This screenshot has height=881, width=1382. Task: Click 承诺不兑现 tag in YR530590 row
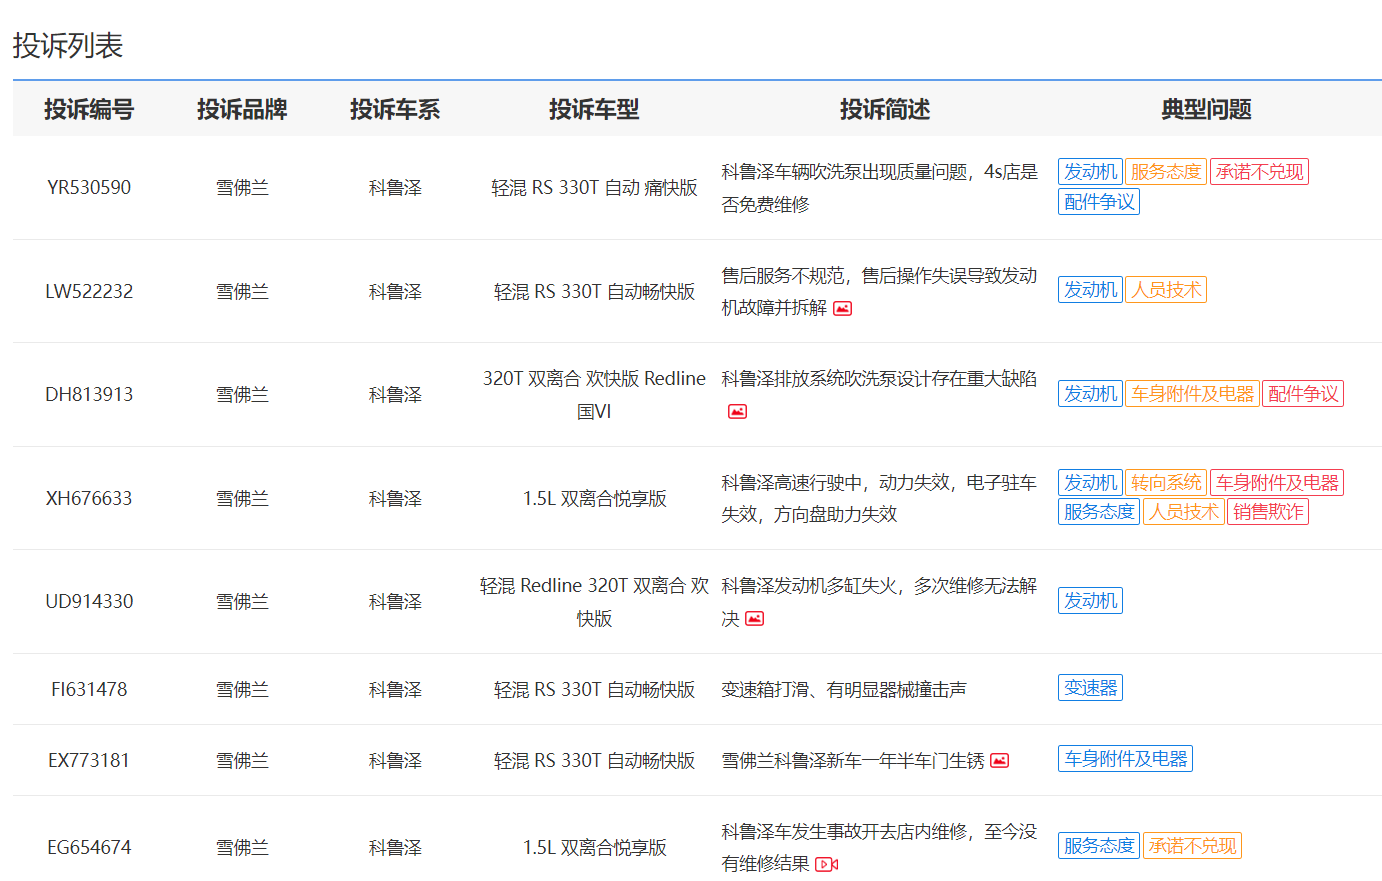1259,172
